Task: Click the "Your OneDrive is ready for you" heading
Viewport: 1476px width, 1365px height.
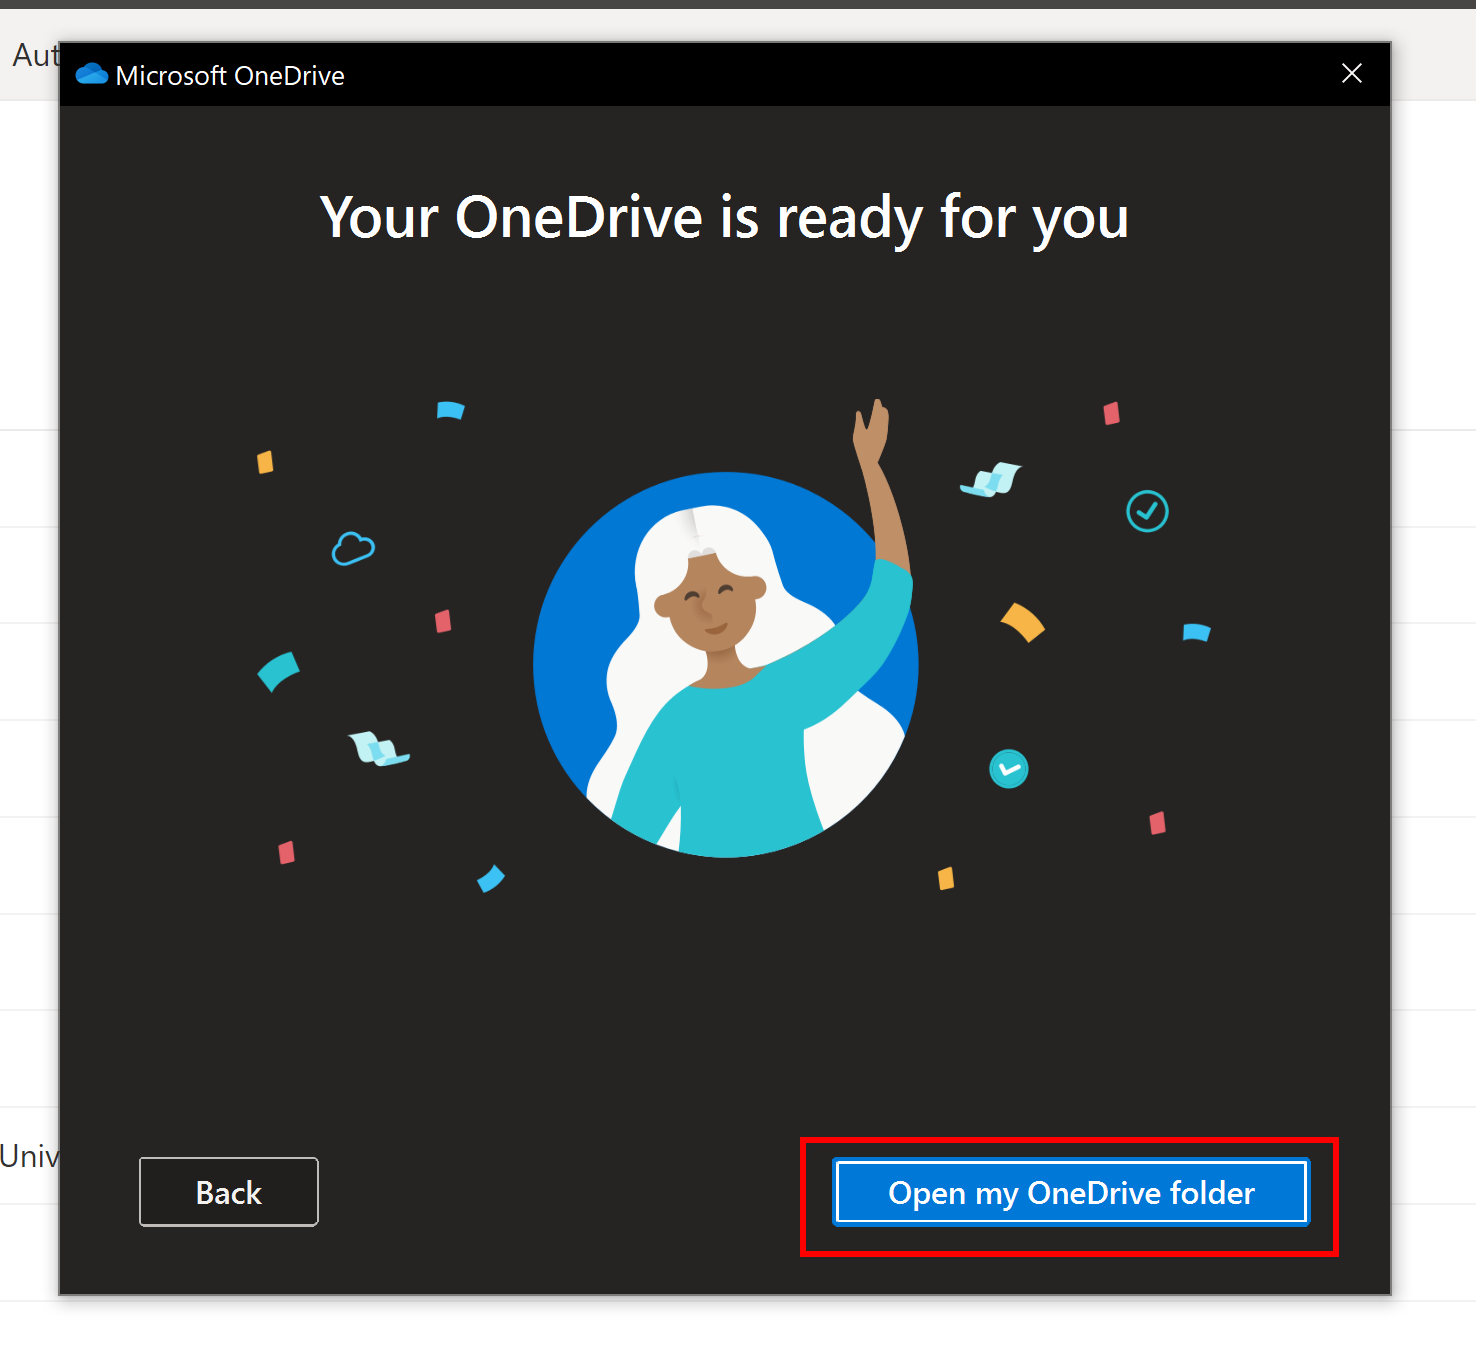Action: pos(725,218)
